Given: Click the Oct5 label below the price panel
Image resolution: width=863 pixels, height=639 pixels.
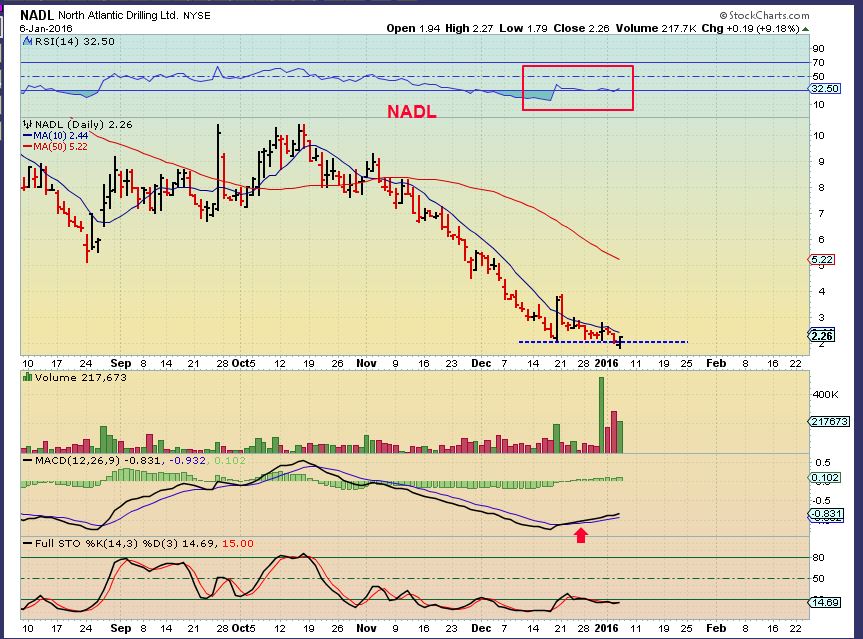Looking at the screenshot, I should coord(243,363).
